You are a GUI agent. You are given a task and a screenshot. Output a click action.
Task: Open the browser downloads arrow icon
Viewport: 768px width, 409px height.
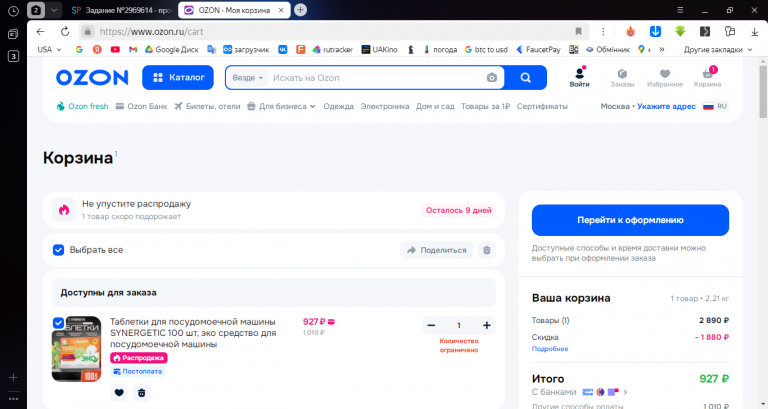pos(754,32)
